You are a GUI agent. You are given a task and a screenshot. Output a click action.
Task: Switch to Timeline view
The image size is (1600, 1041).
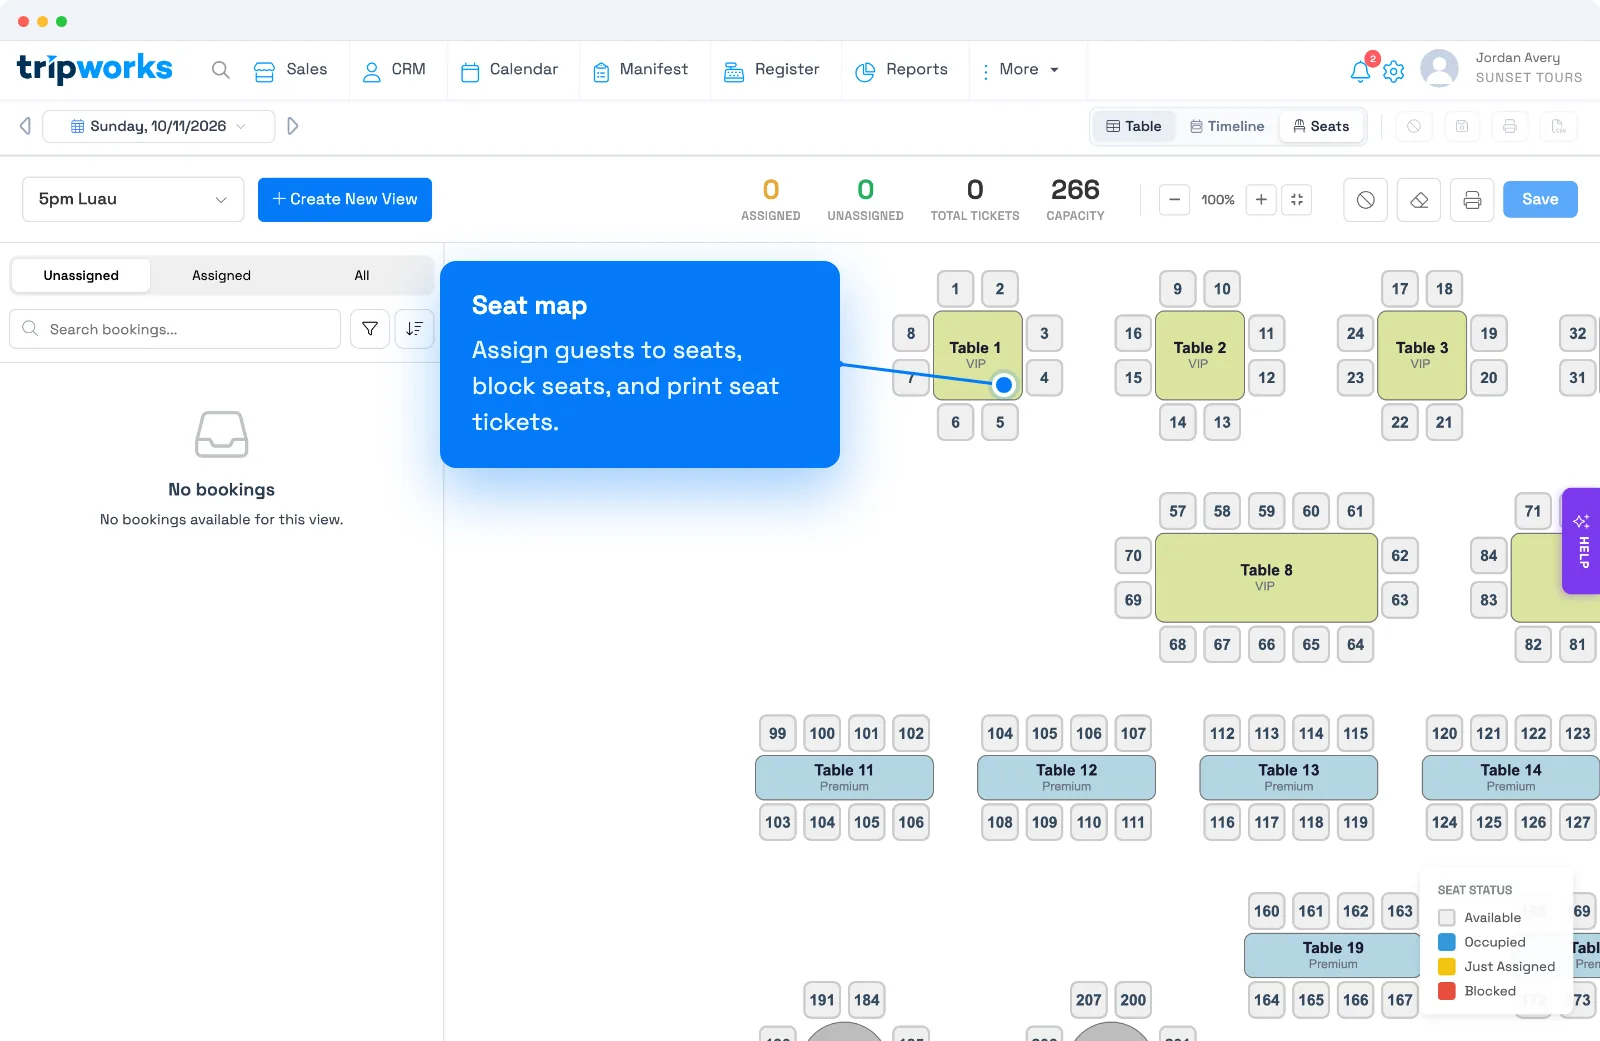point(1227,126)
